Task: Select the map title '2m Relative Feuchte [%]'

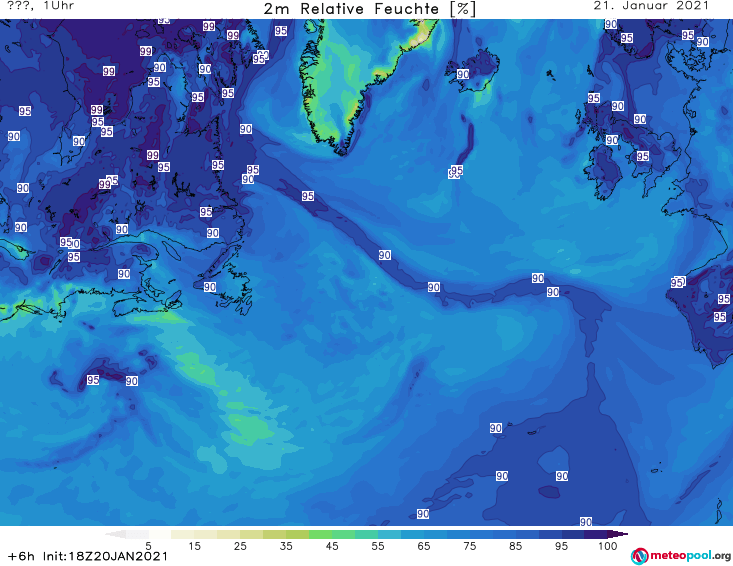Action: coord(369,9)
